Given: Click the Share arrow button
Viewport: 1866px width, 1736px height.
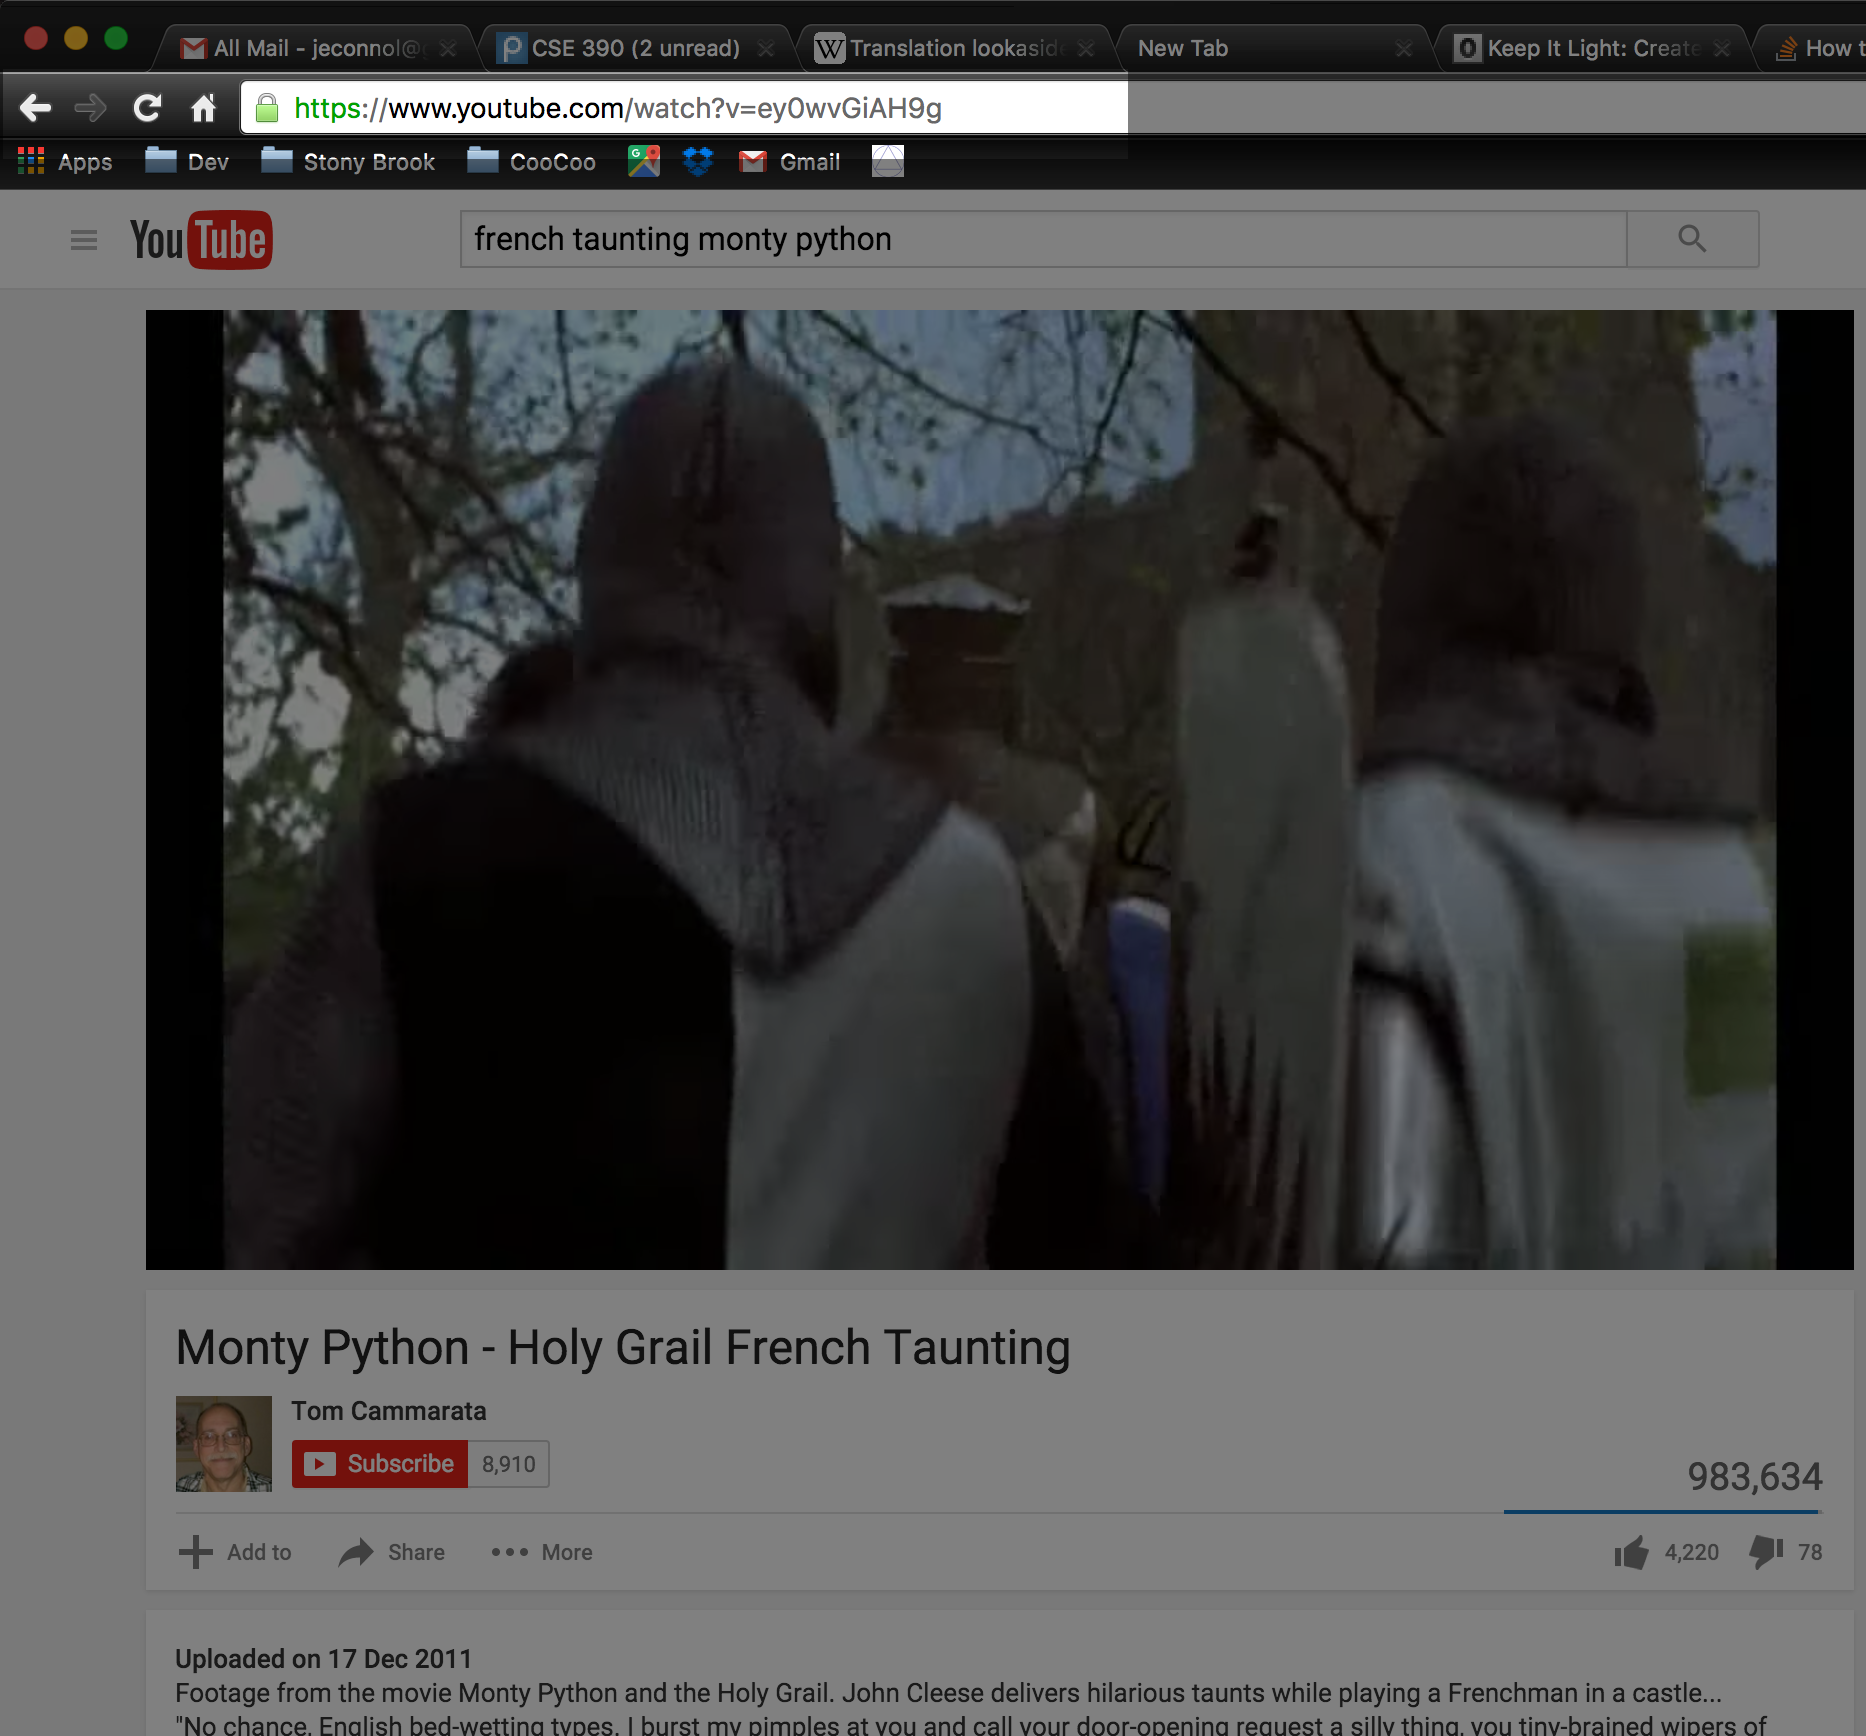Looking at the screenshot, I should coord(392,1552).
